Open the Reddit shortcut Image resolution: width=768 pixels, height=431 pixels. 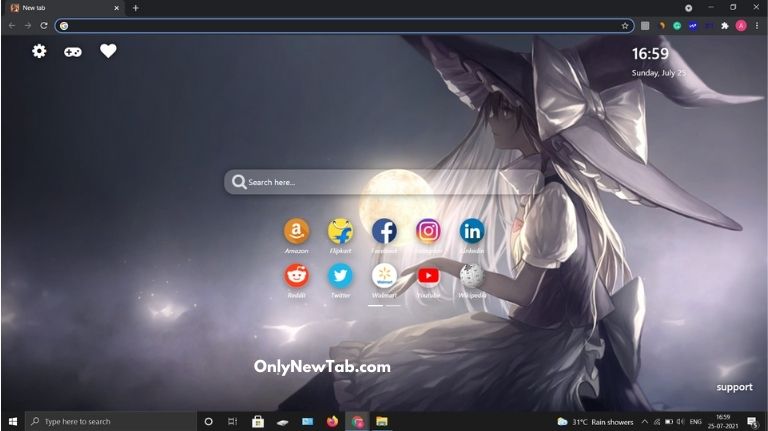(x=296, y=276)
